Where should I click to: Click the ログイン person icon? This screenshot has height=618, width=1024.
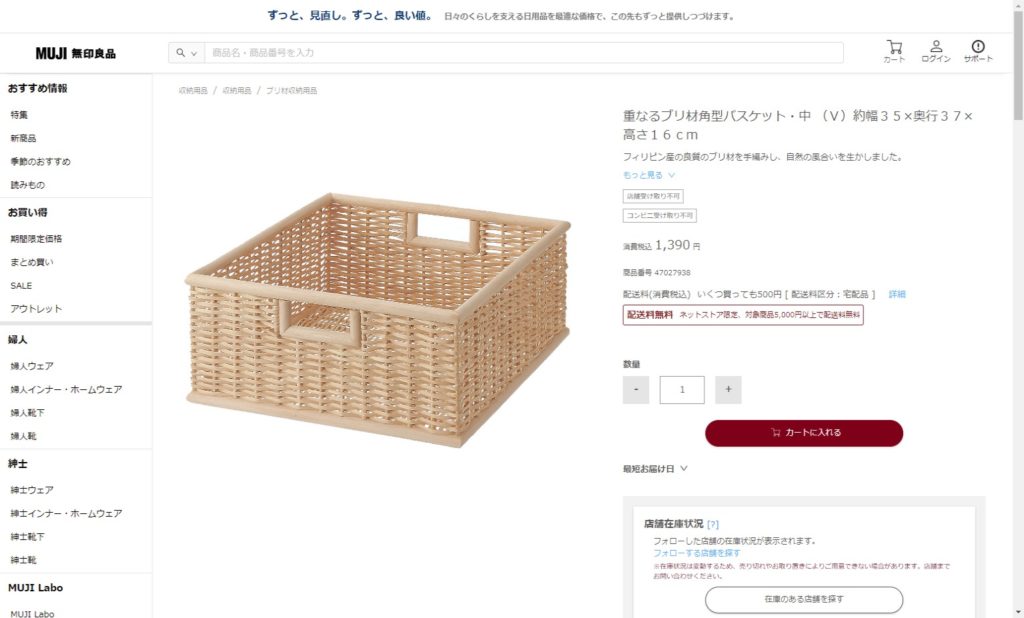click(x=936, y=49)
